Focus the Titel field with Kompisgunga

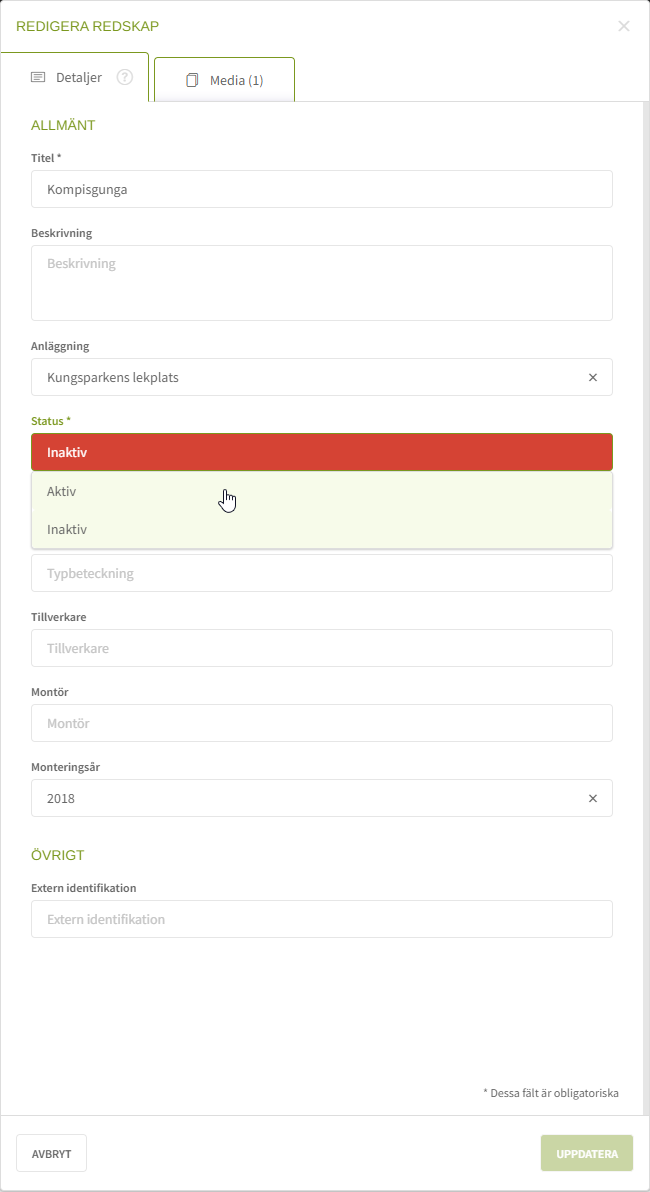click(321, 189)
